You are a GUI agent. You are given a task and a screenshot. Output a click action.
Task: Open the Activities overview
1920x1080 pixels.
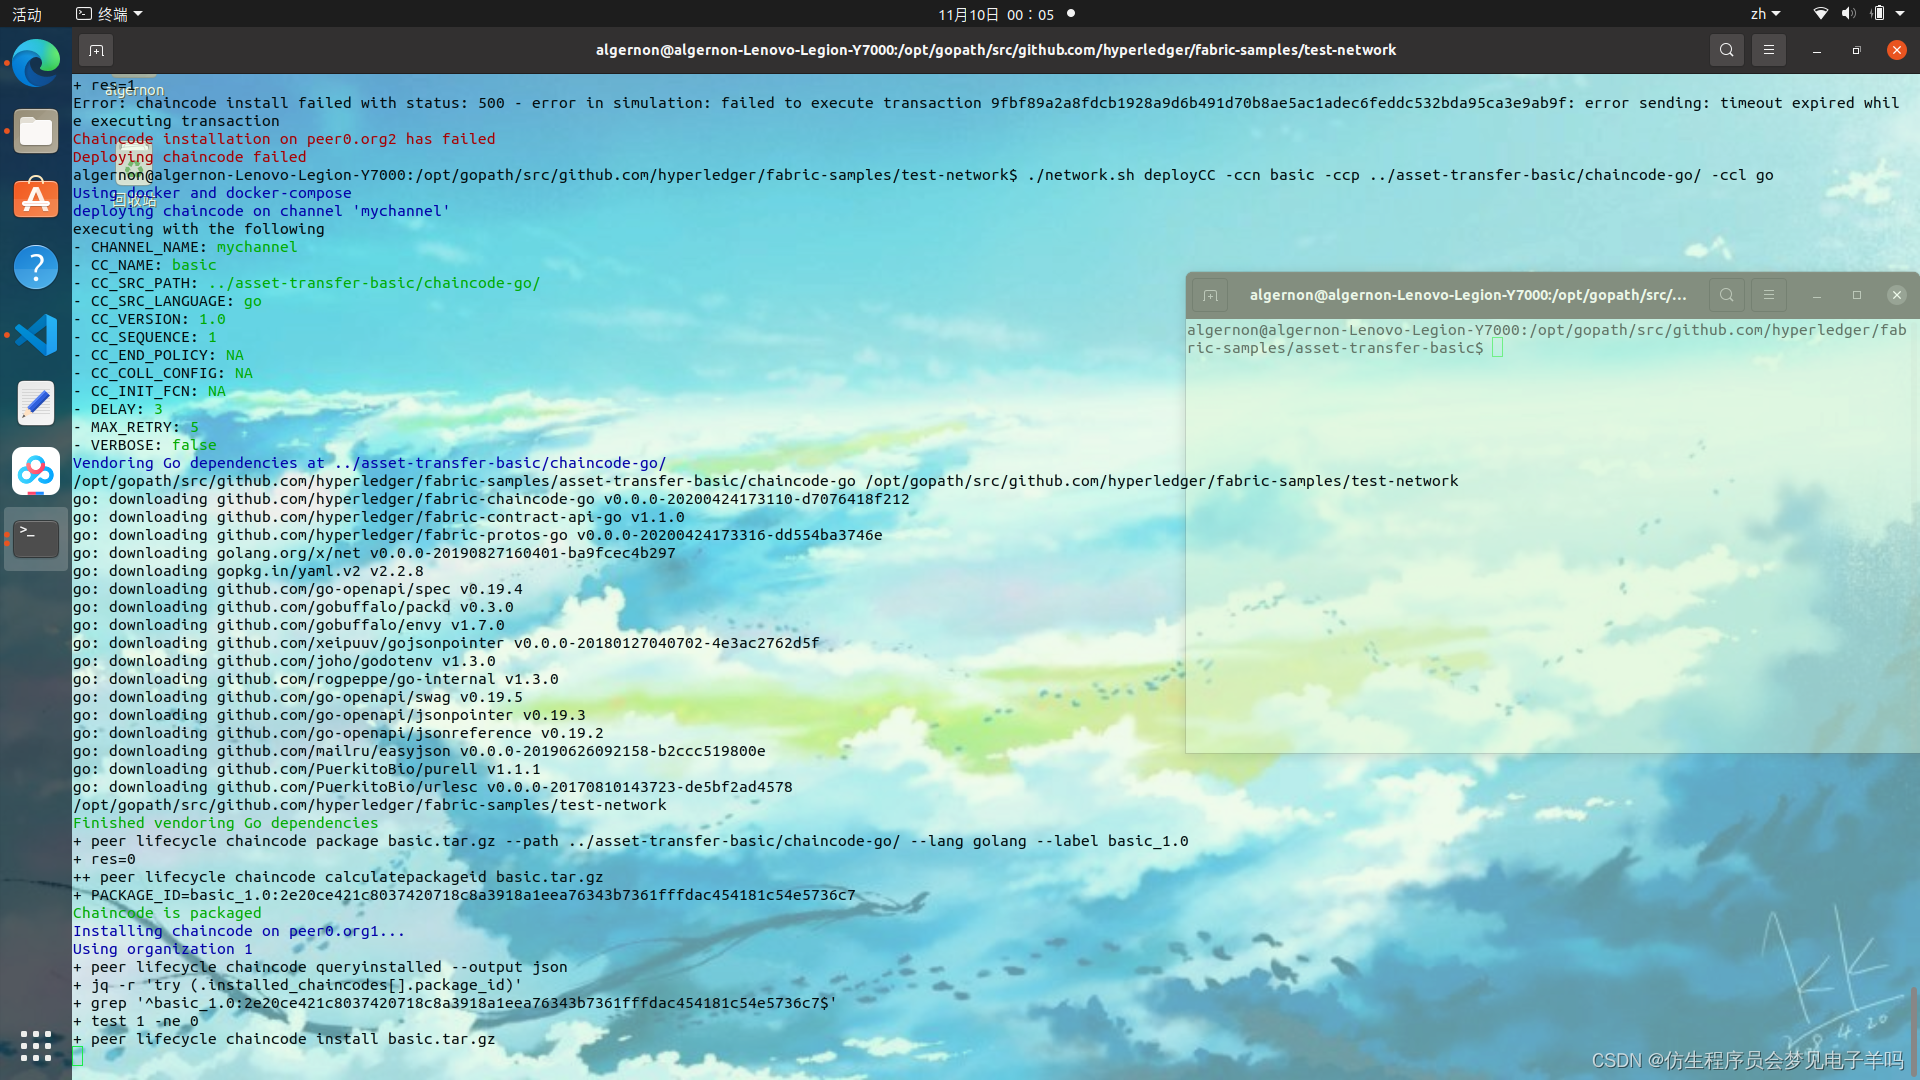point(27,14)
